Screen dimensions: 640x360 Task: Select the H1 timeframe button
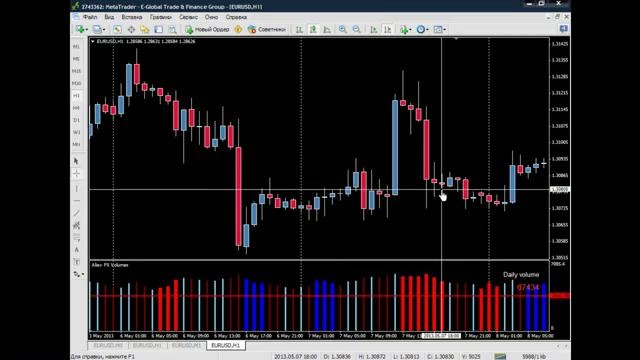pyautogui.click(x=76, y=96)
